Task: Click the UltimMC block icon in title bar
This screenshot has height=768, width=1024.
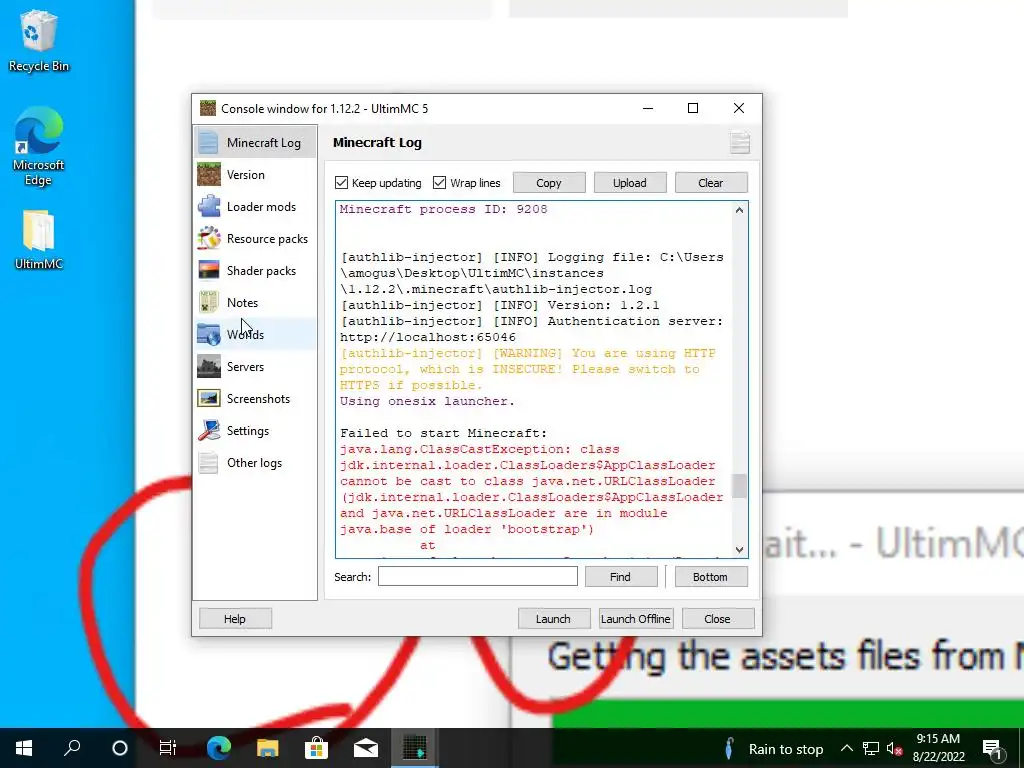Action: click(x=208, y=108)
